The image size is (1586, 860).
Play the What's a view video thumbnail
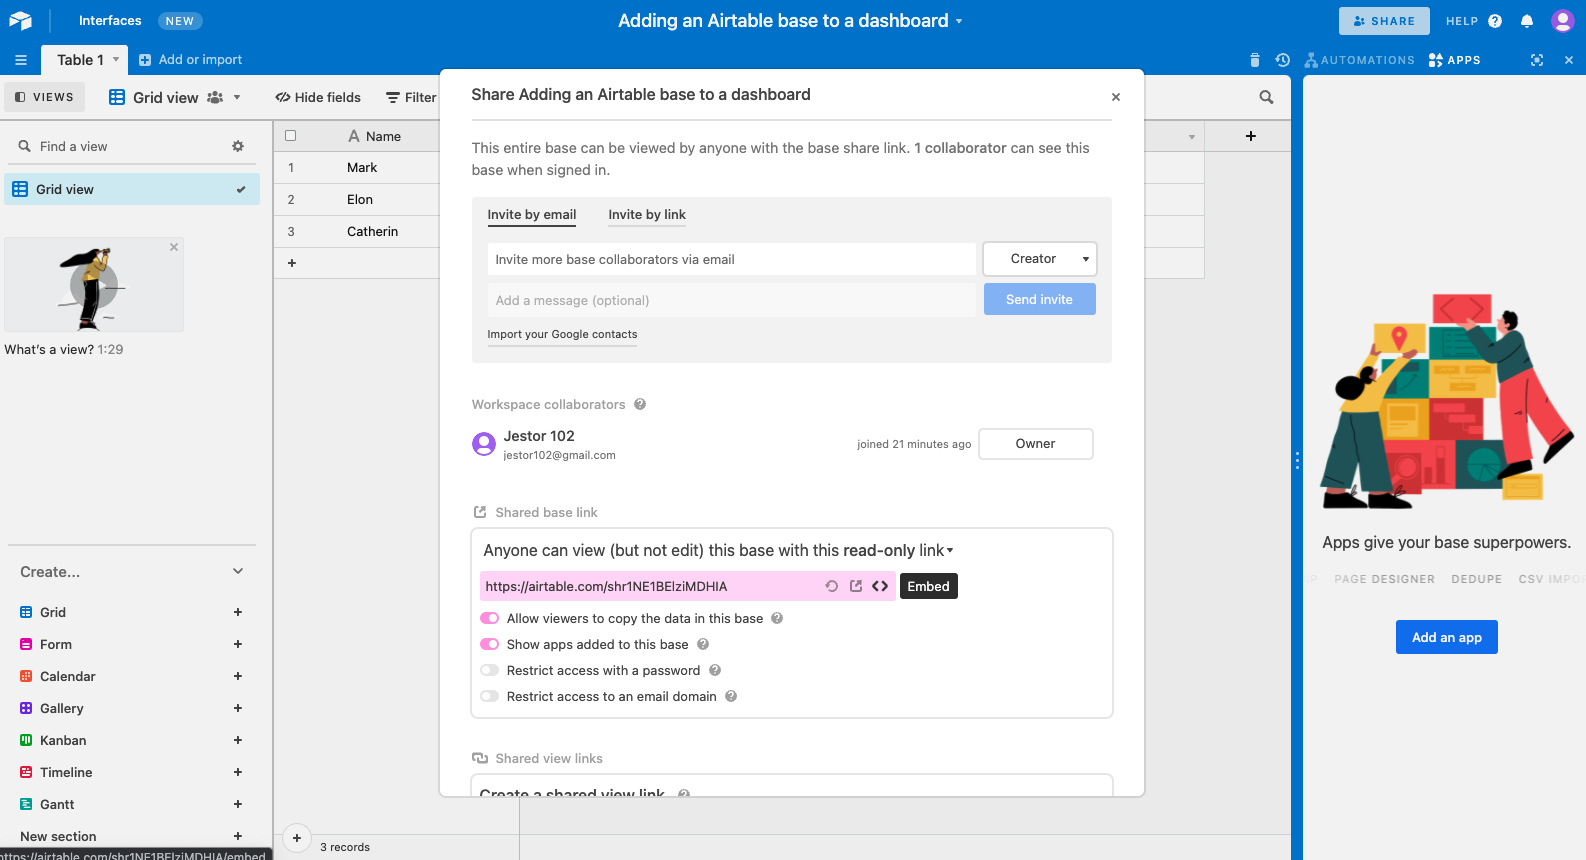click(x=94, y=286)
